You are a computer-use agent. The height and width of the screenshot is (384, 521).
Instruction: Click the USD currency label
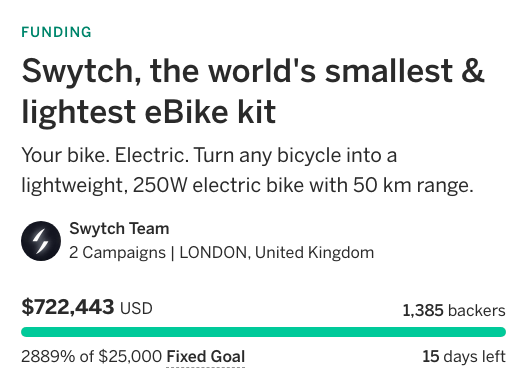pos(136,308)
